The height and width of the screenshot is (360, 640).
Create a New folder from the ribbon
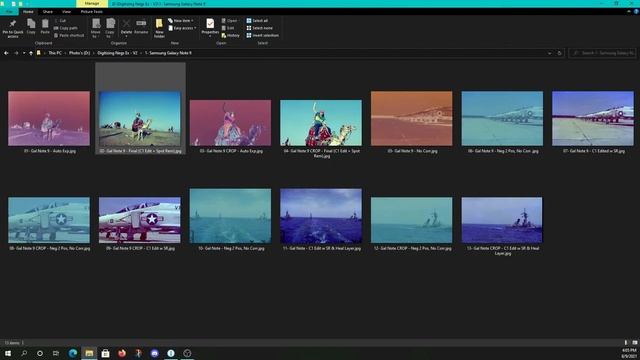pos(159,28)
